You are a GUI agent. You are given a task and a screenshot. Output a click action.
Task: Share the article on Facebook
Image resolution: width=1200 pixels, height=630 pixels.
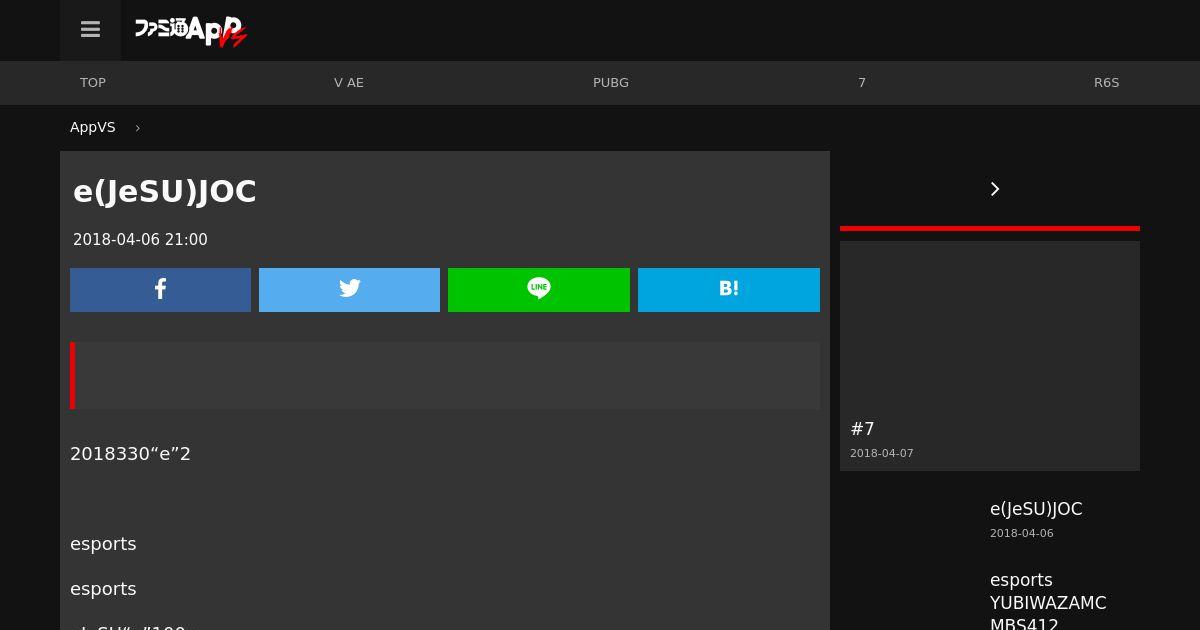(160, 289)
